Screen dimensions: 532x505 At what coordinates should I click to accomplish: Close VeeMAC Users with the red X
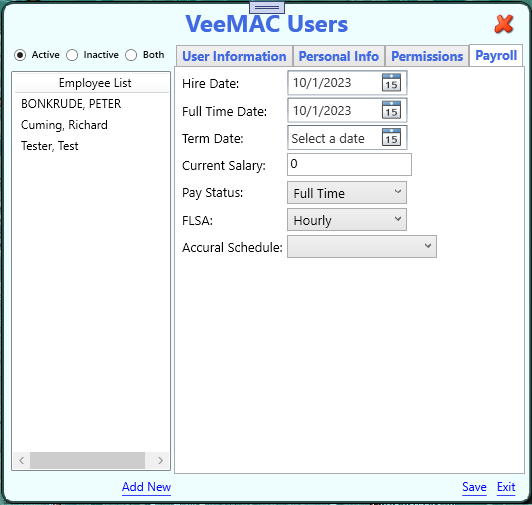pos(504,24)
